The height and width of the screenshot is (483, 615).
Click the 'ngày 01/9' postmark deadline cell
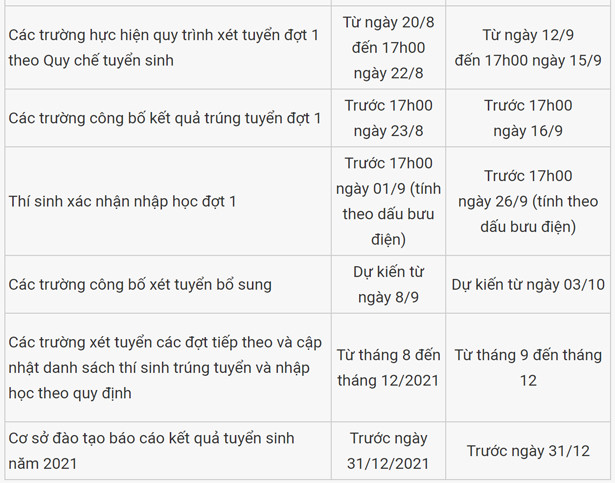[388, 201]
